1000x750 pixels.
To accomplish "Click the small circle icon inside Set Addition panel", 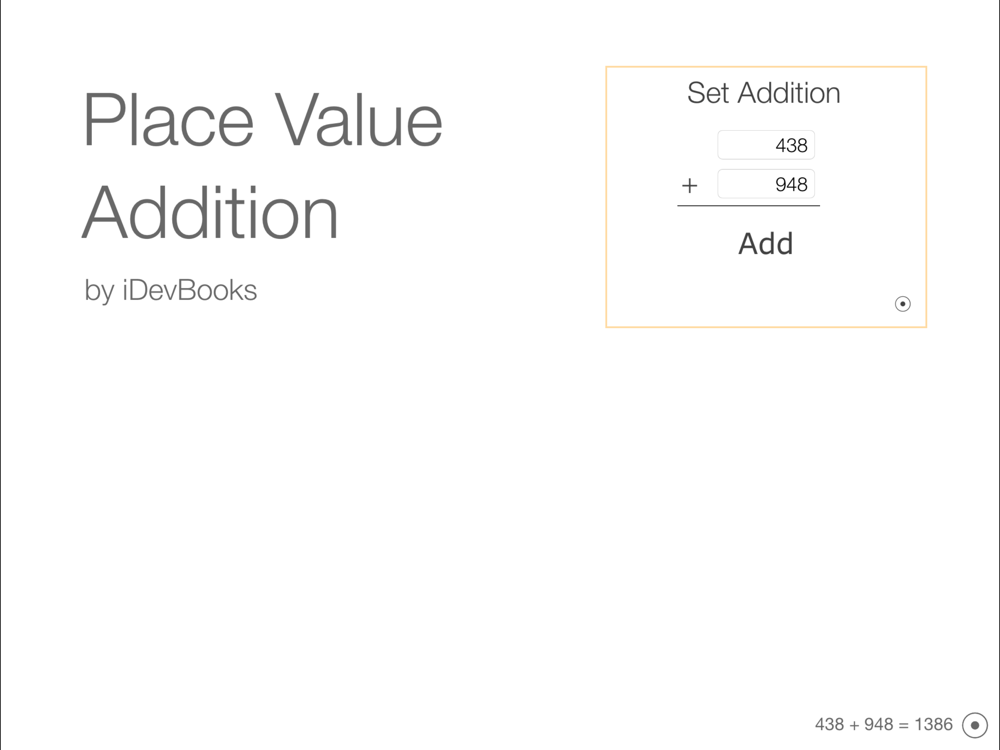I will click(902, 304).
